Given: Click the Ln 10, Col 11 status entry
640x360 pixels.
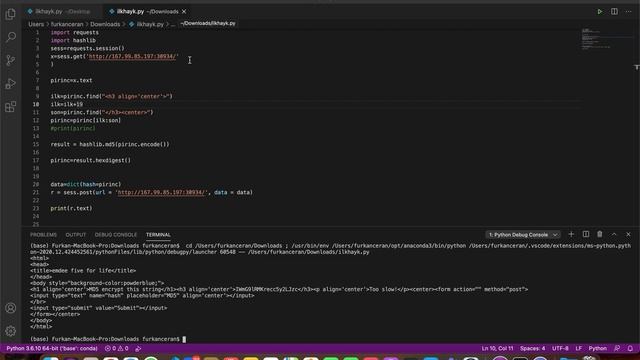Looking at the screenshot, I should [497, 348].
